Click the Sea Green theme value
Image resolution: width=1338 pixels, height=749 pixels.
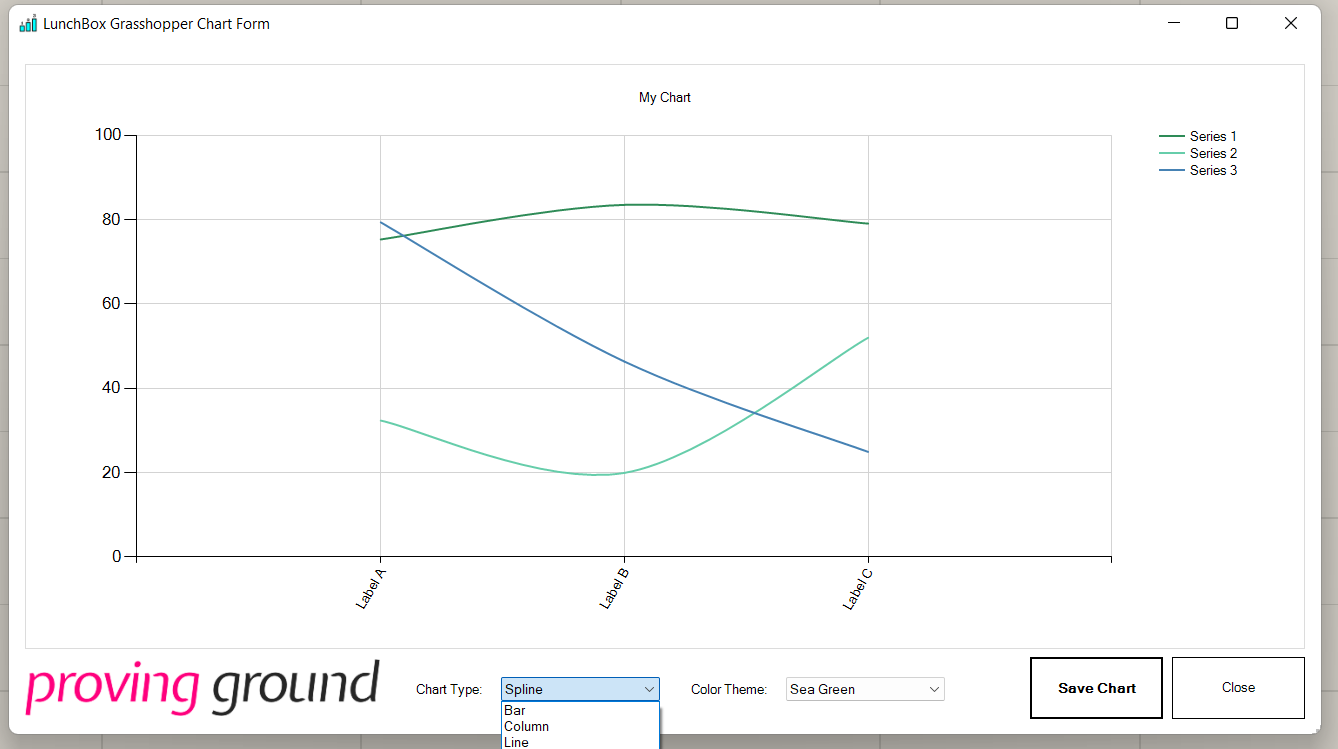tap(820, 689)
